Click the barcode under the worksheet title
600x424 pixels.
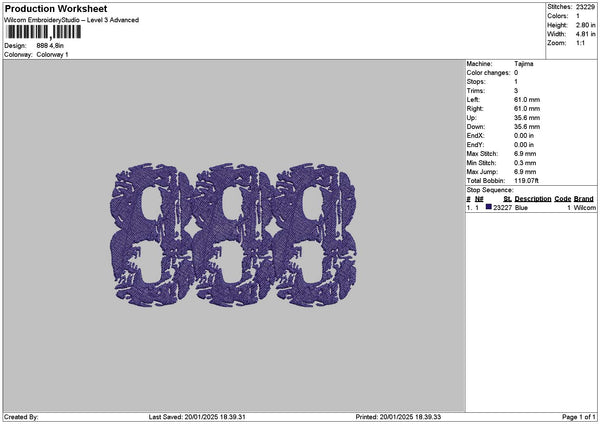pyautogui.click(x=43, y=33)
